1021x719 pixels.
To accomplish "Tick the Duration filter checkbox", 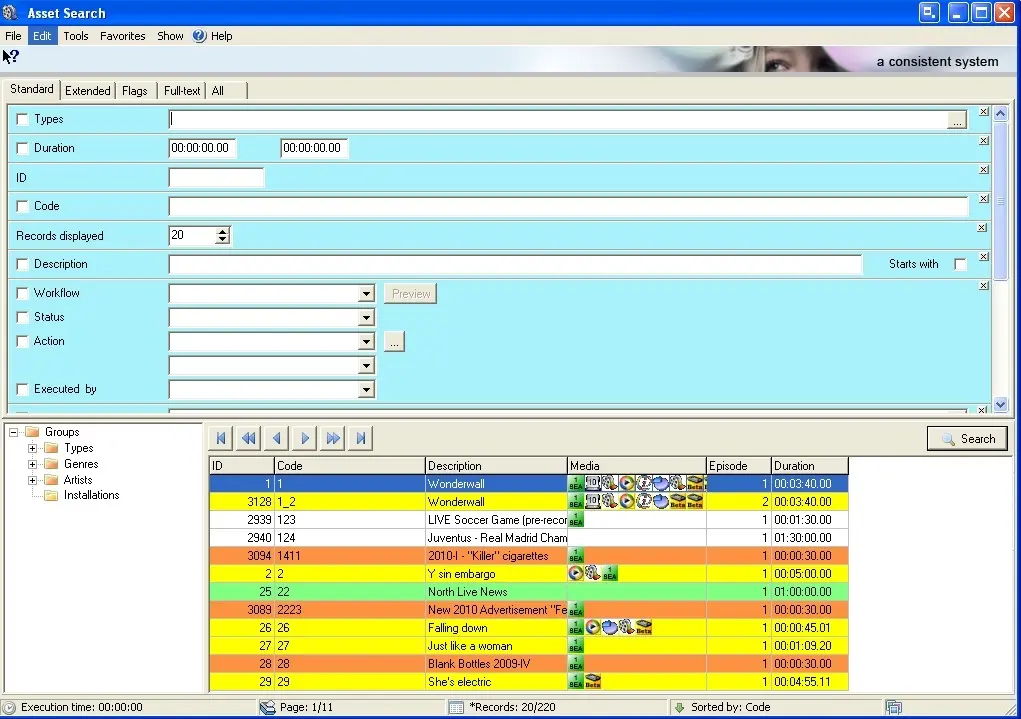I will coord(23,149).
